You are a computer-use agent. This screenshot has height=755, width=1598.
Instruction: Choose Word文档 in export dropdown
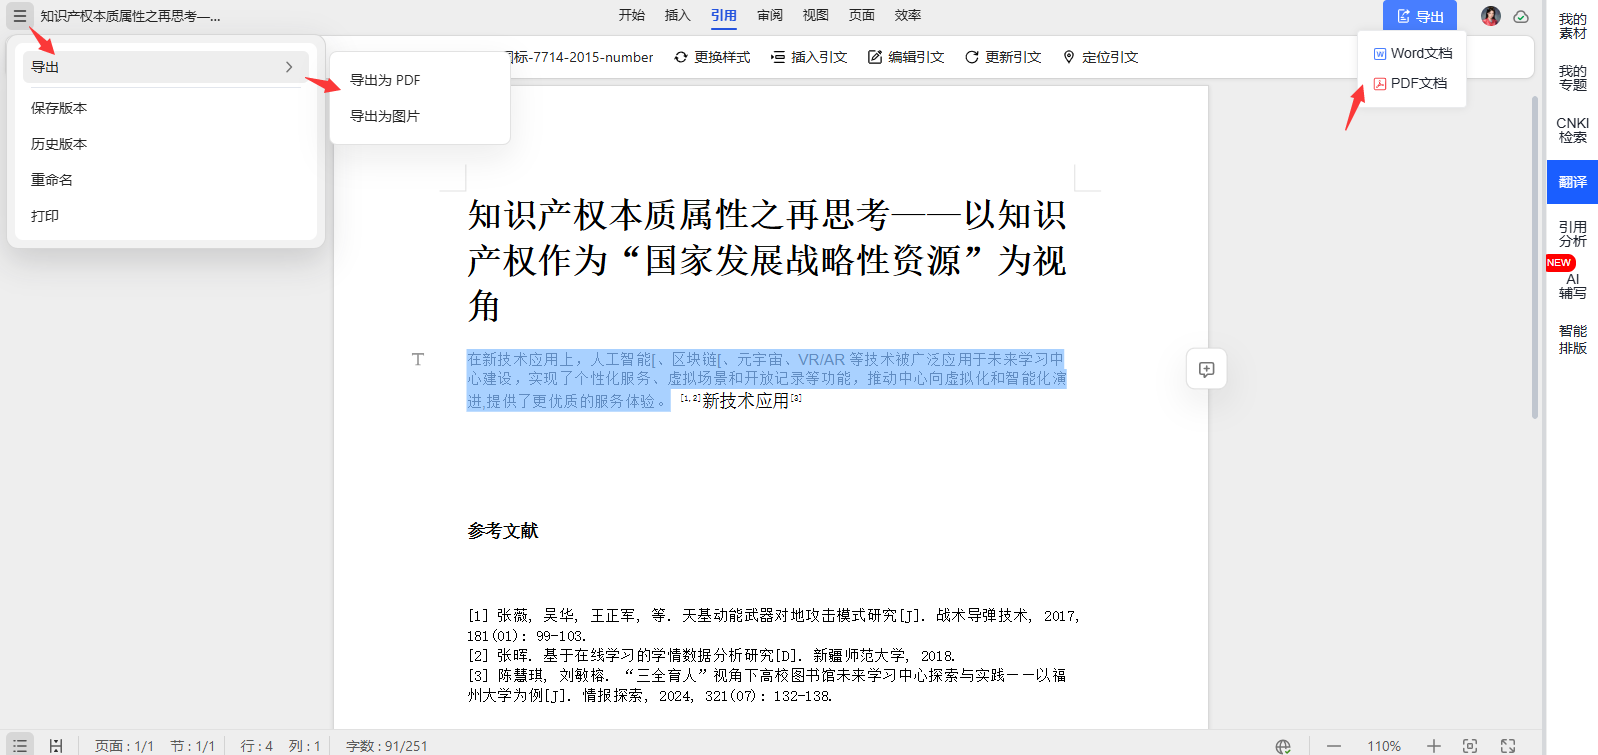1412,53
